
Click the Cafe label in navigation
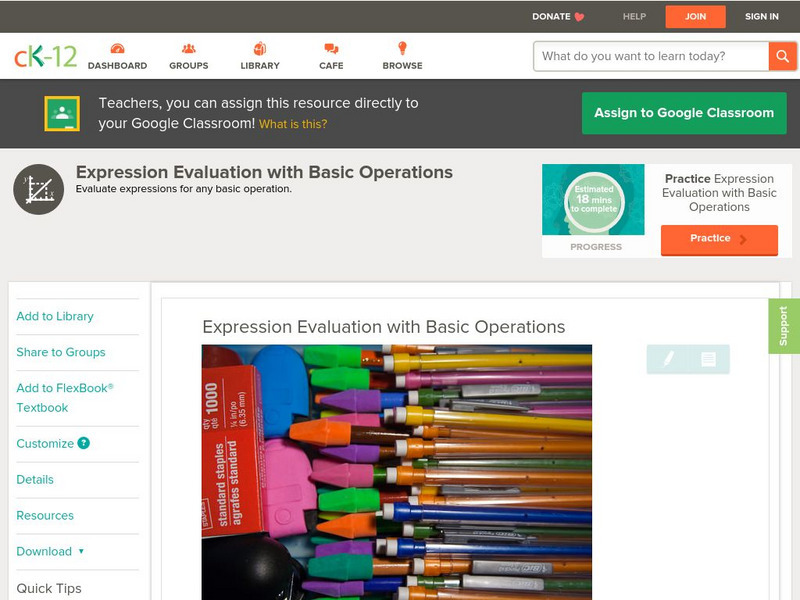tap(331, 66)
